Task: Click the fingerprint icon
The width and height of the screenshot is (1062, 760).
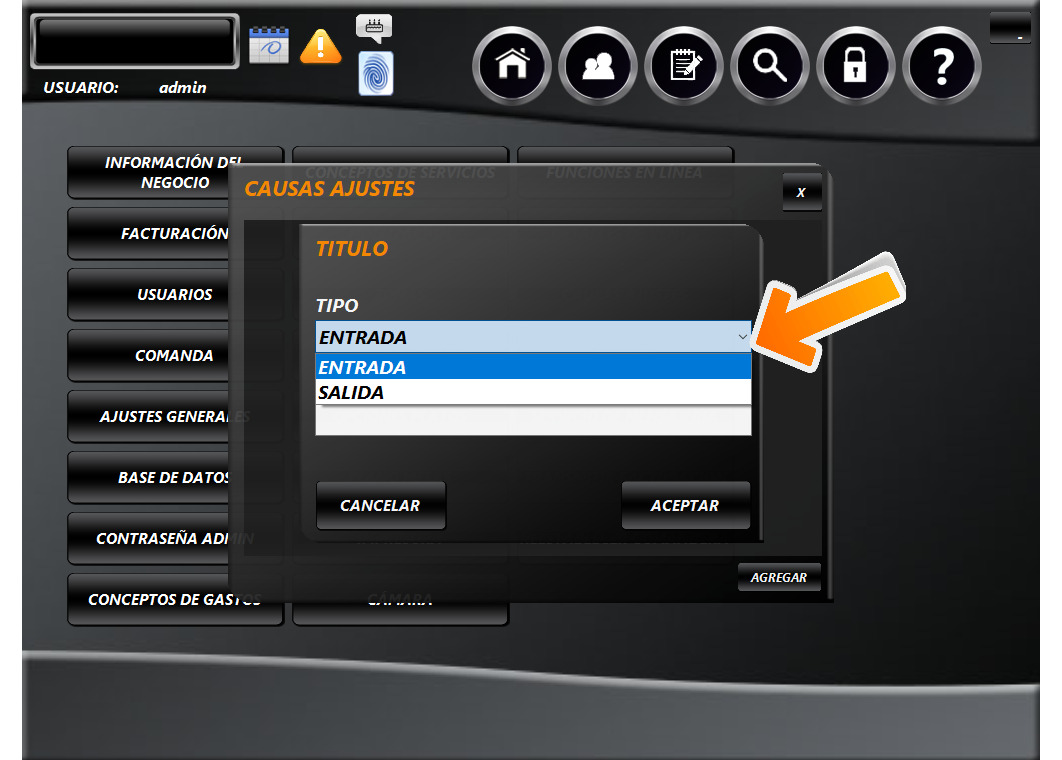Action: click(x=376, y=74)
